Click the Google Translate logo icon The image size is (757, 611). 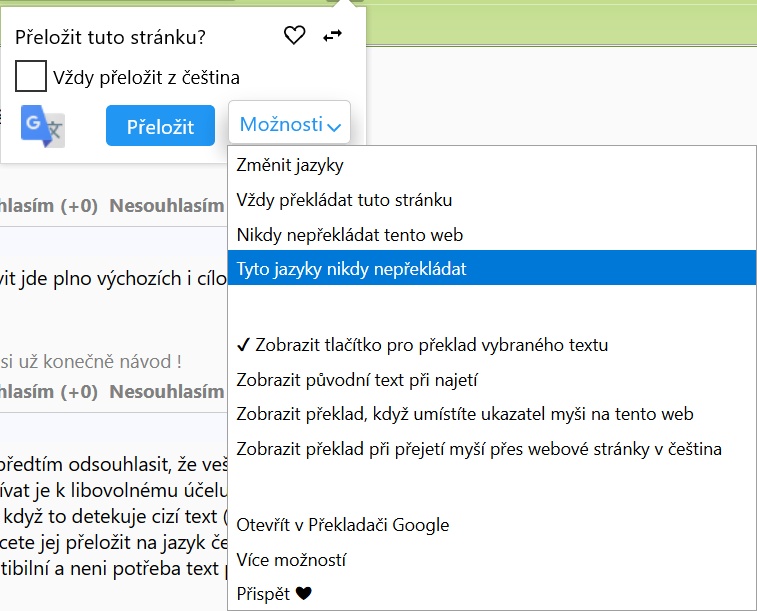tap(43, 127)
